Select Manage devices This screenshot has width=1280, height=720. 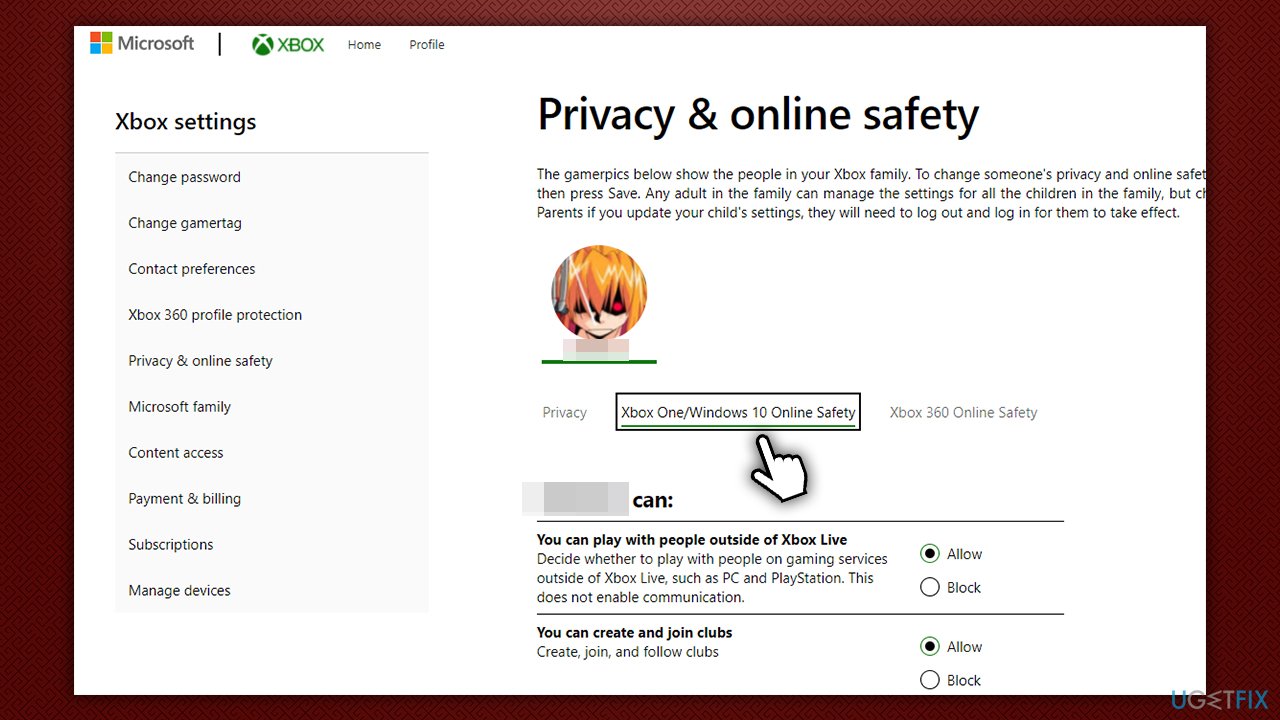[x=179, y=590]
